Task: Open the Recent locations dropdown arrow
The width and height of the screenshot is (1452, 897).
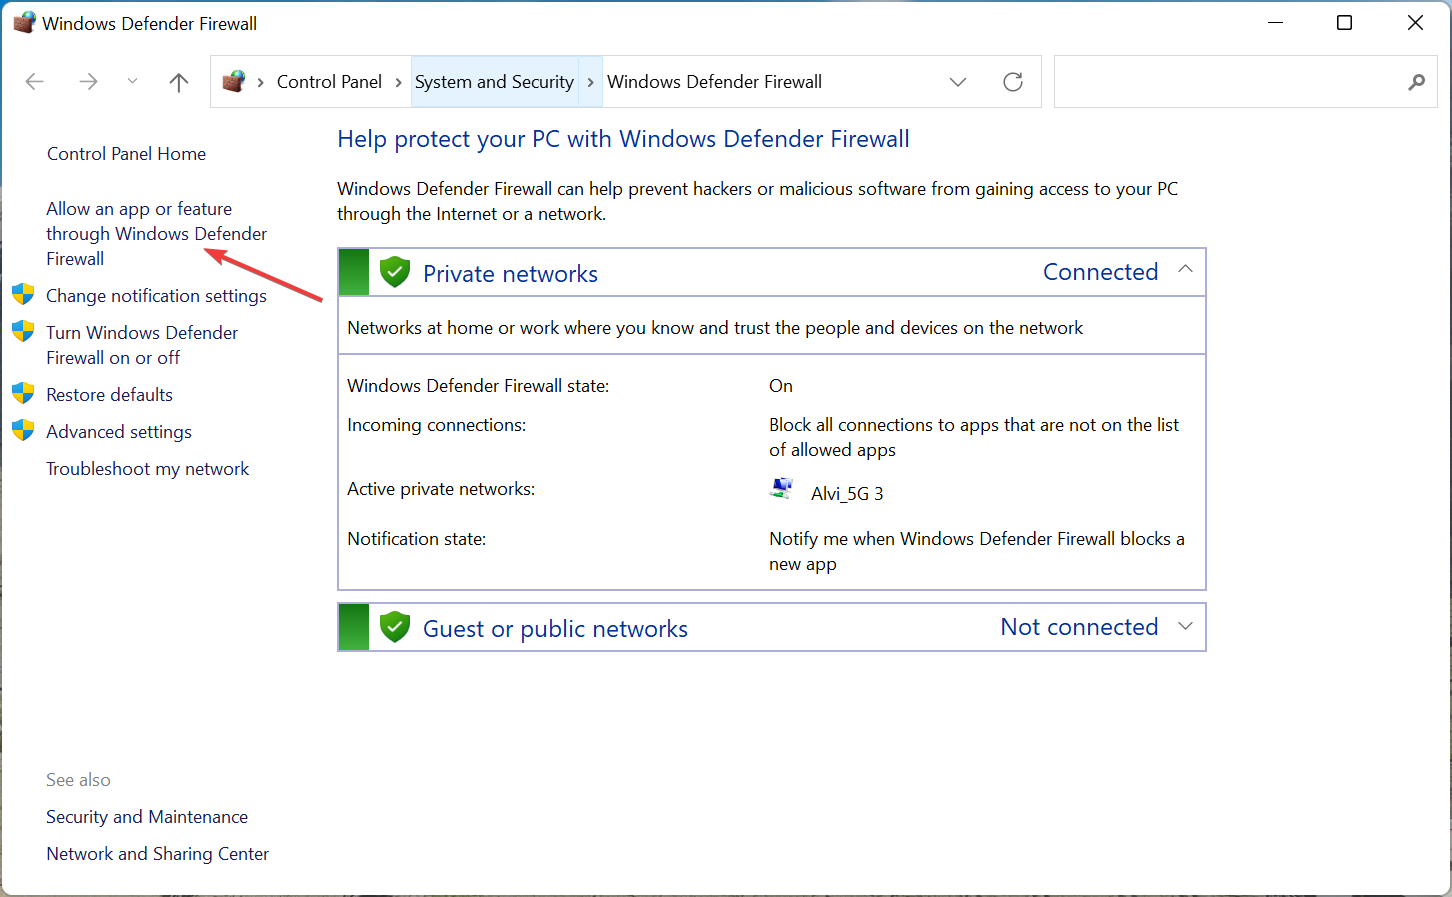Action: tap(132, 82)
